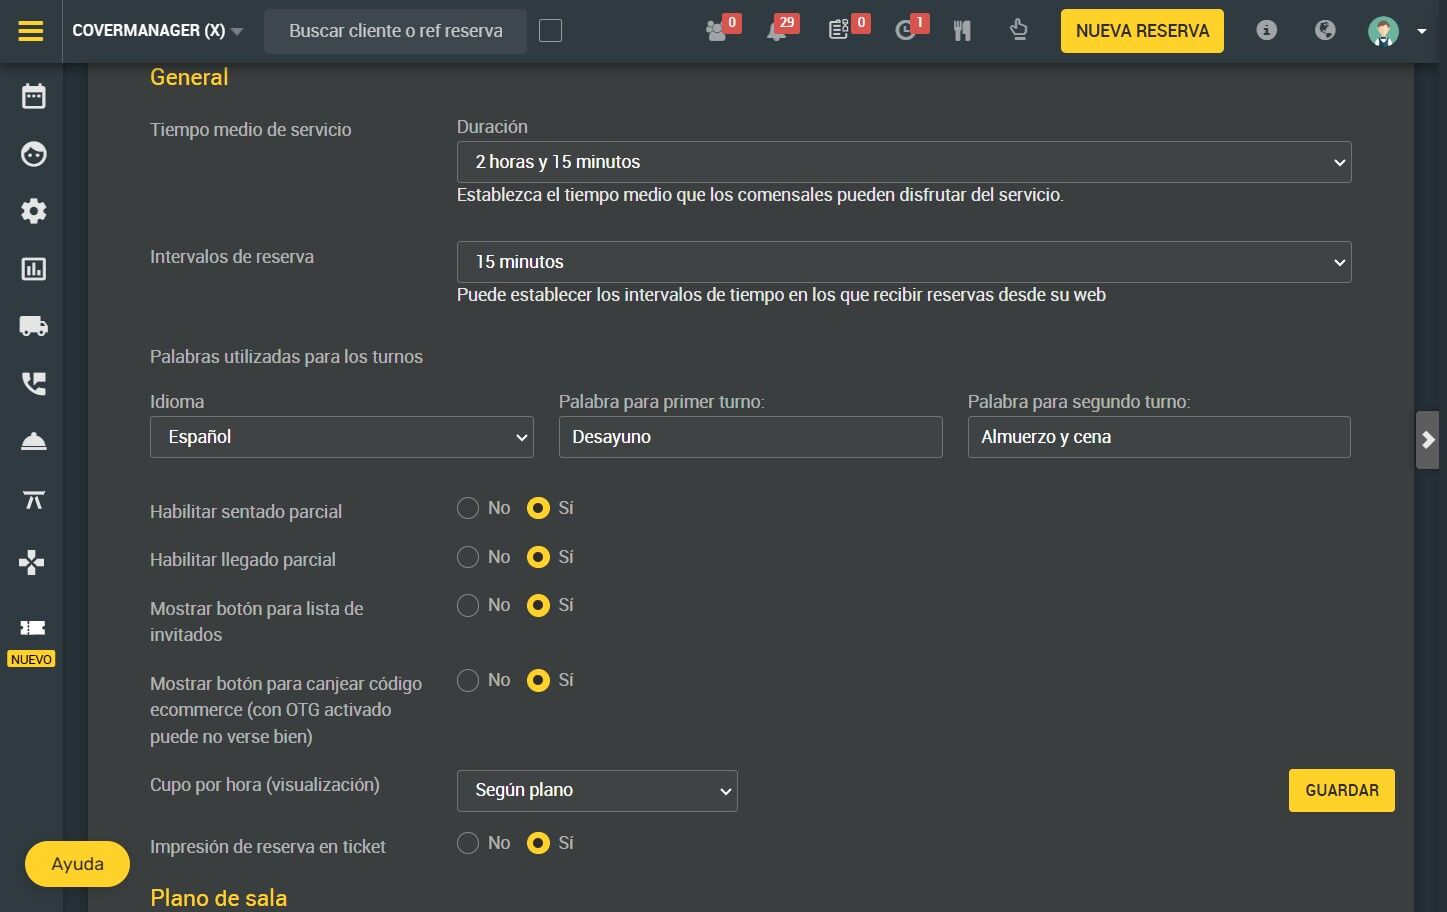Open the Intervalos de reserva dropdown
Image resolution: width=1447 pixels, height=912 pixels.
point(904,262)
